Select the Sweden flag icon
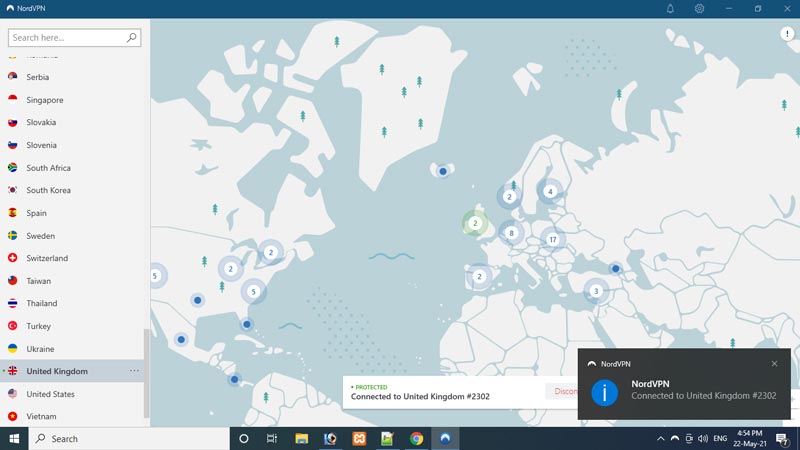This screenshot has width=800, height=450. [x=13, y=235]
